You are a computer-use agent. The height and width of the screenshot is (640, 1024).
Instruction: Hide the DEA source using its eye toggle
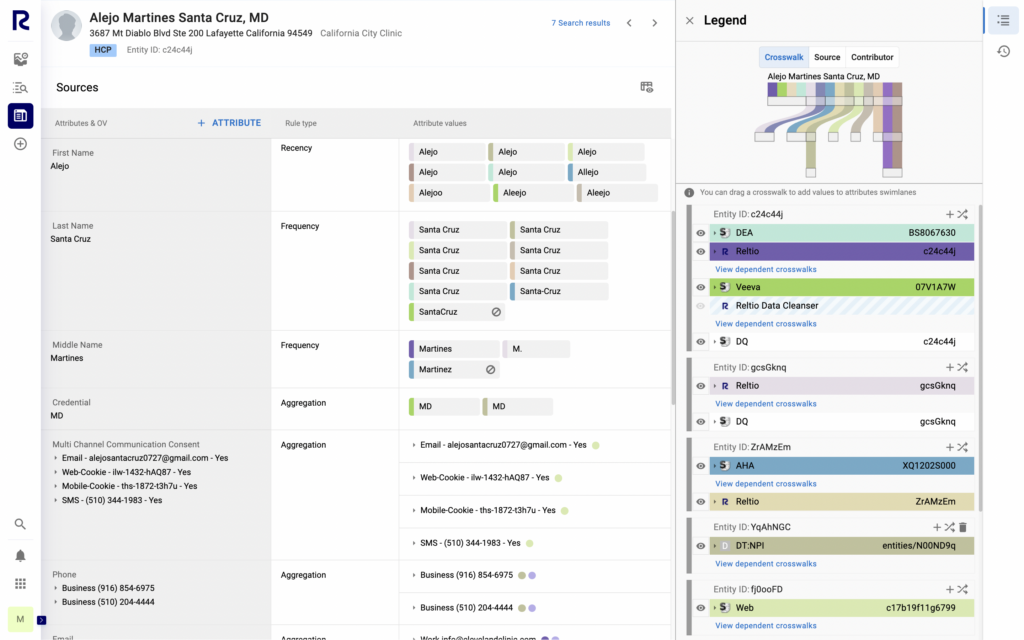point(700,232)
